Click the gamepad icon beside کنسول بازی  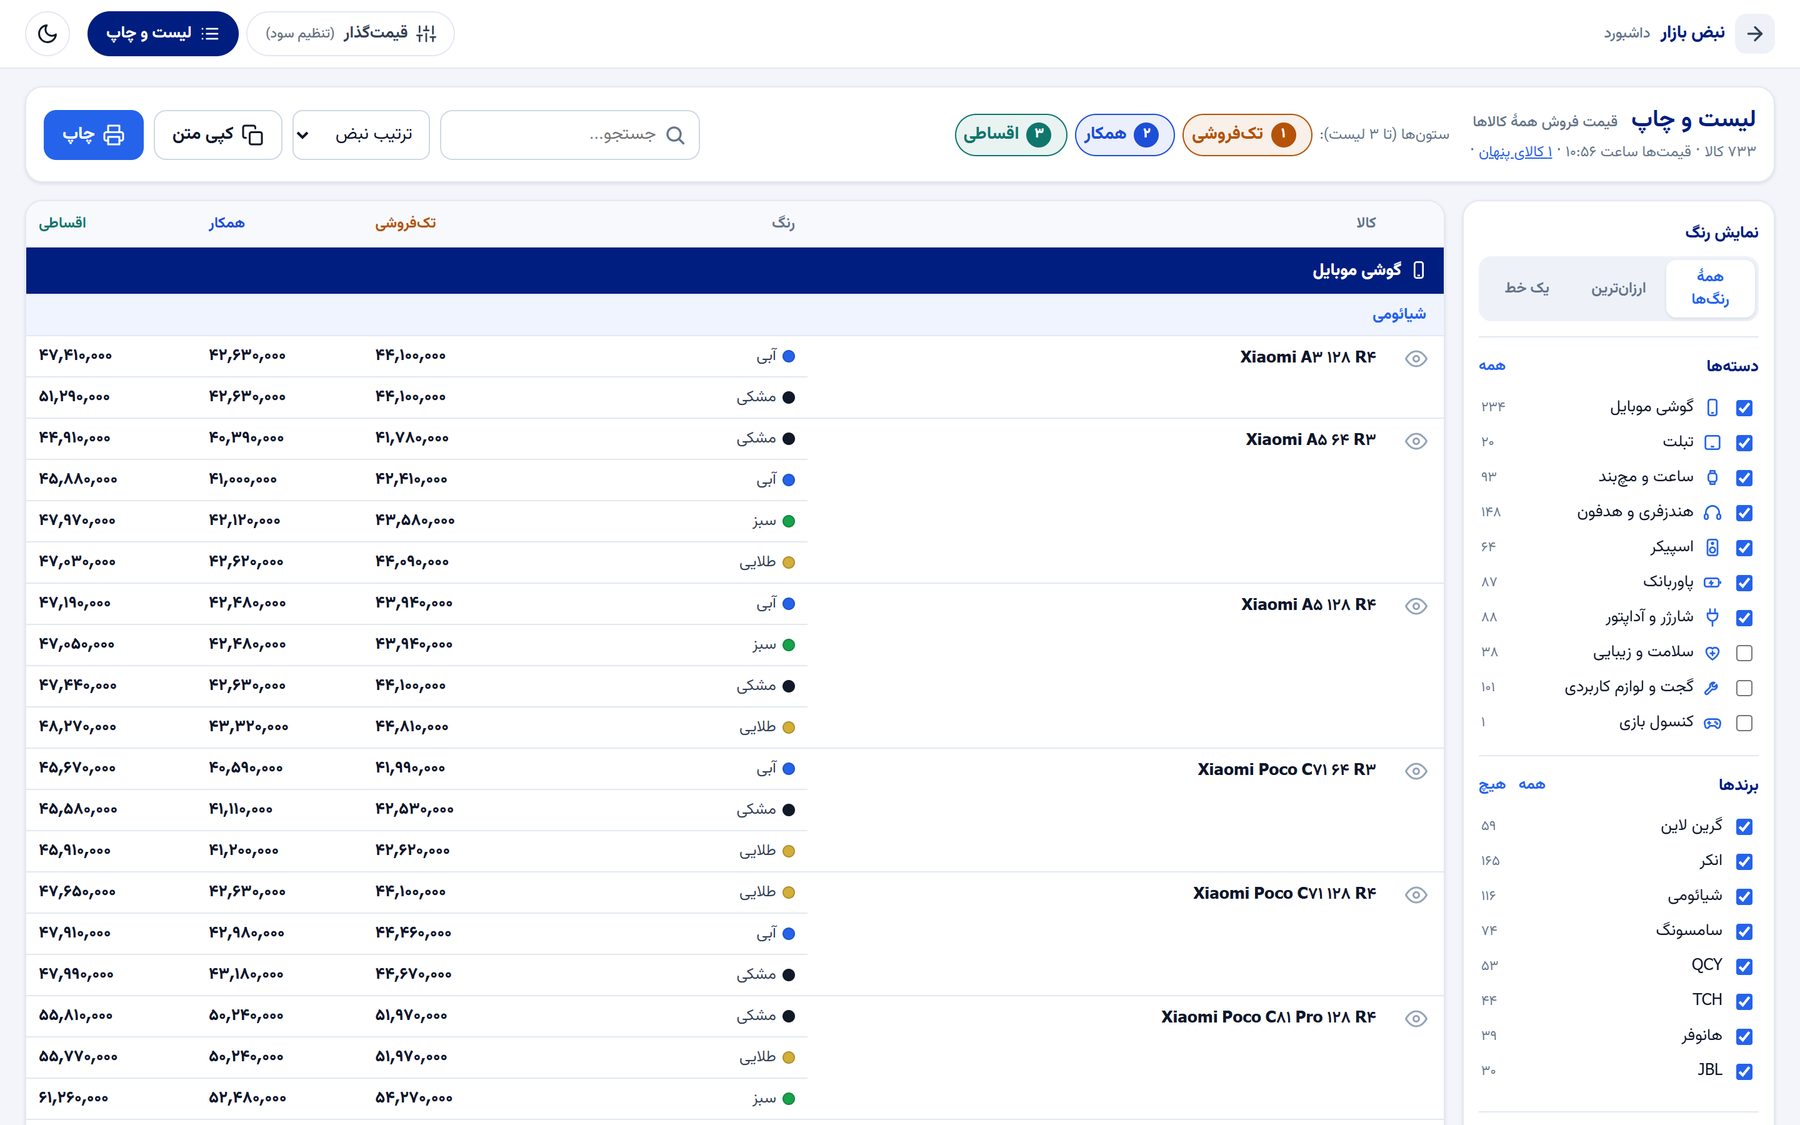1712,722
